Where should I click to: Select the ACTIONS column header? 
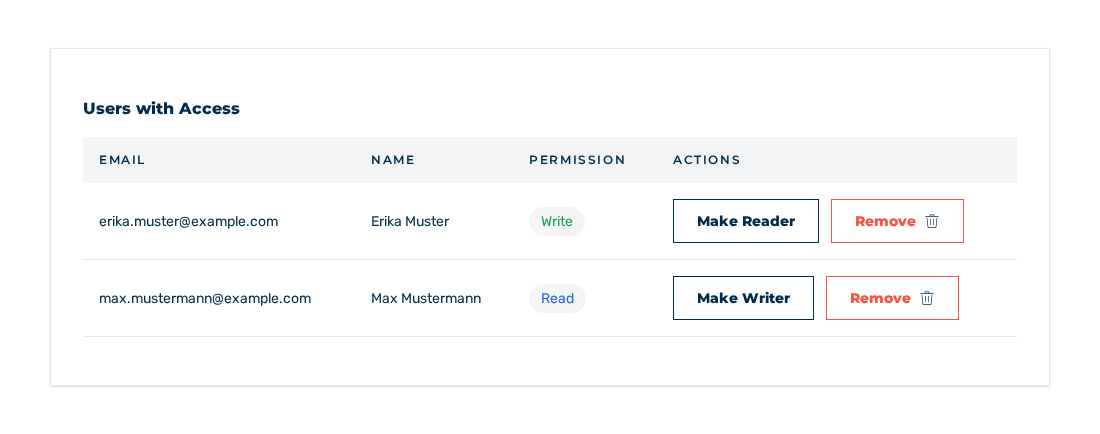[706, 160]
